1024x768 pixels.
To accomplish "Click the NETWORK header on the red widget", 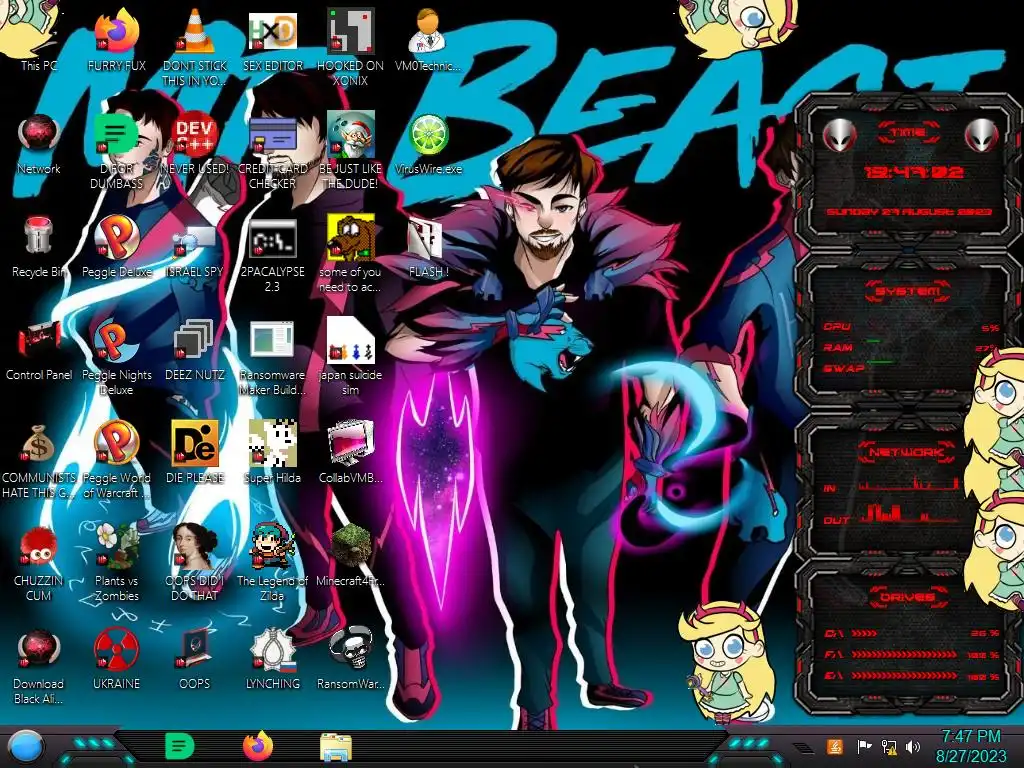I will pos(907,452).
